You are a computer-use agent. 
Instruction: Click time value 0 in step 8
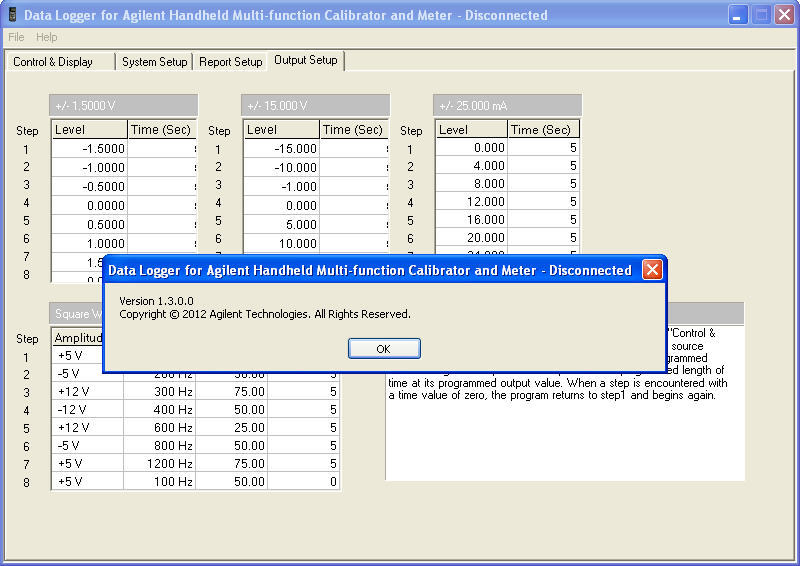click(x=304, y=481)
